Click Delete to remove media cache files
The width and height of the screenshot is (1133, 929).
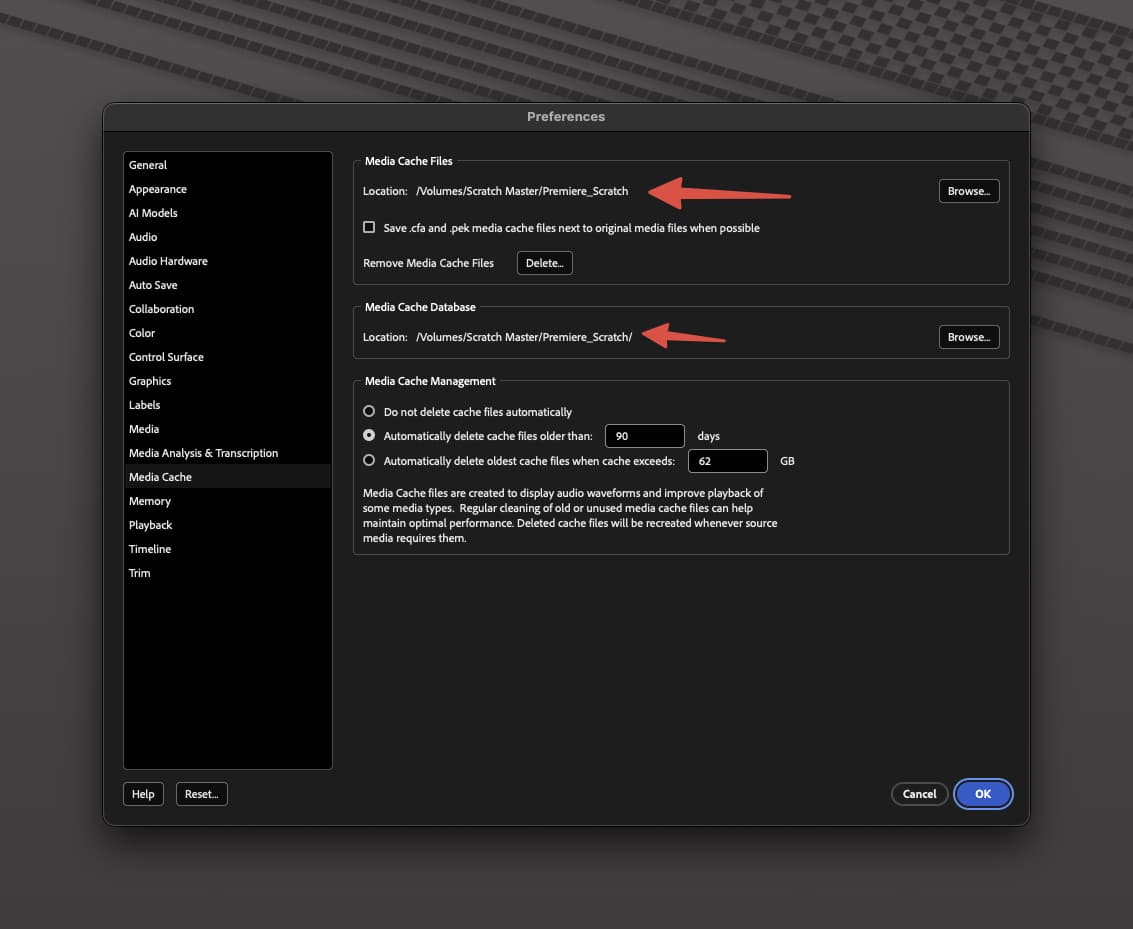(544, 263)
